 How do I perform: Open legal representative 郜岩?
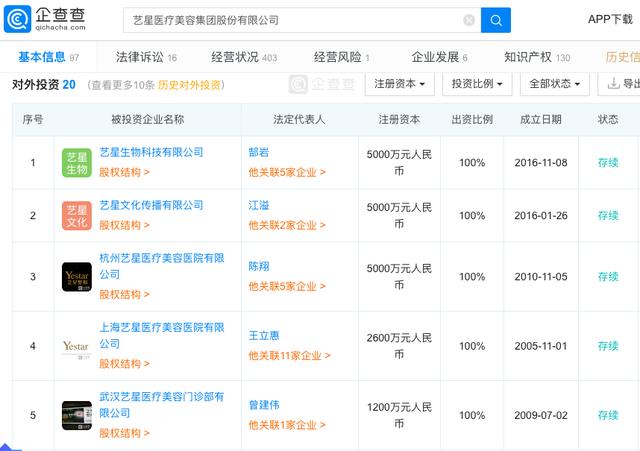(259, 153)
